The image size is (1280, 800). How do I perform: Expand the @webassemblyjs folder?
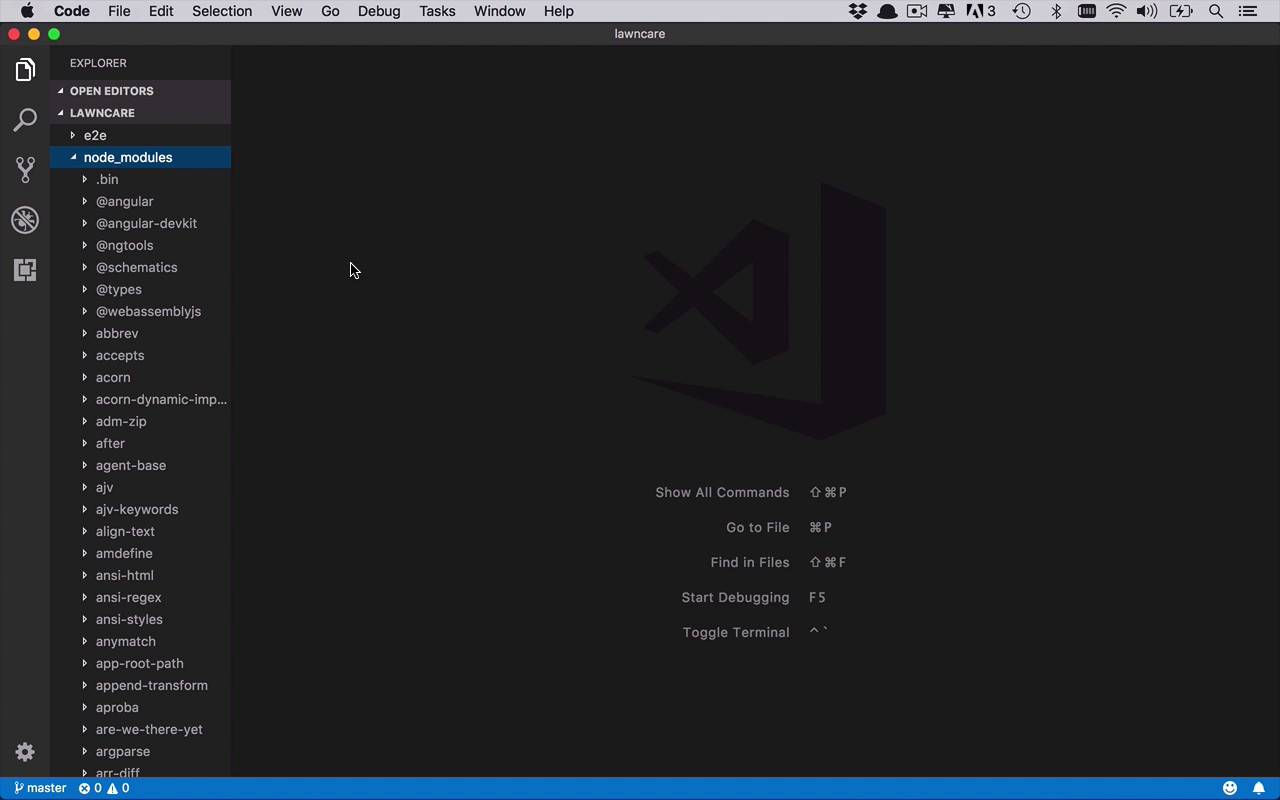click(x=148, y=311)
